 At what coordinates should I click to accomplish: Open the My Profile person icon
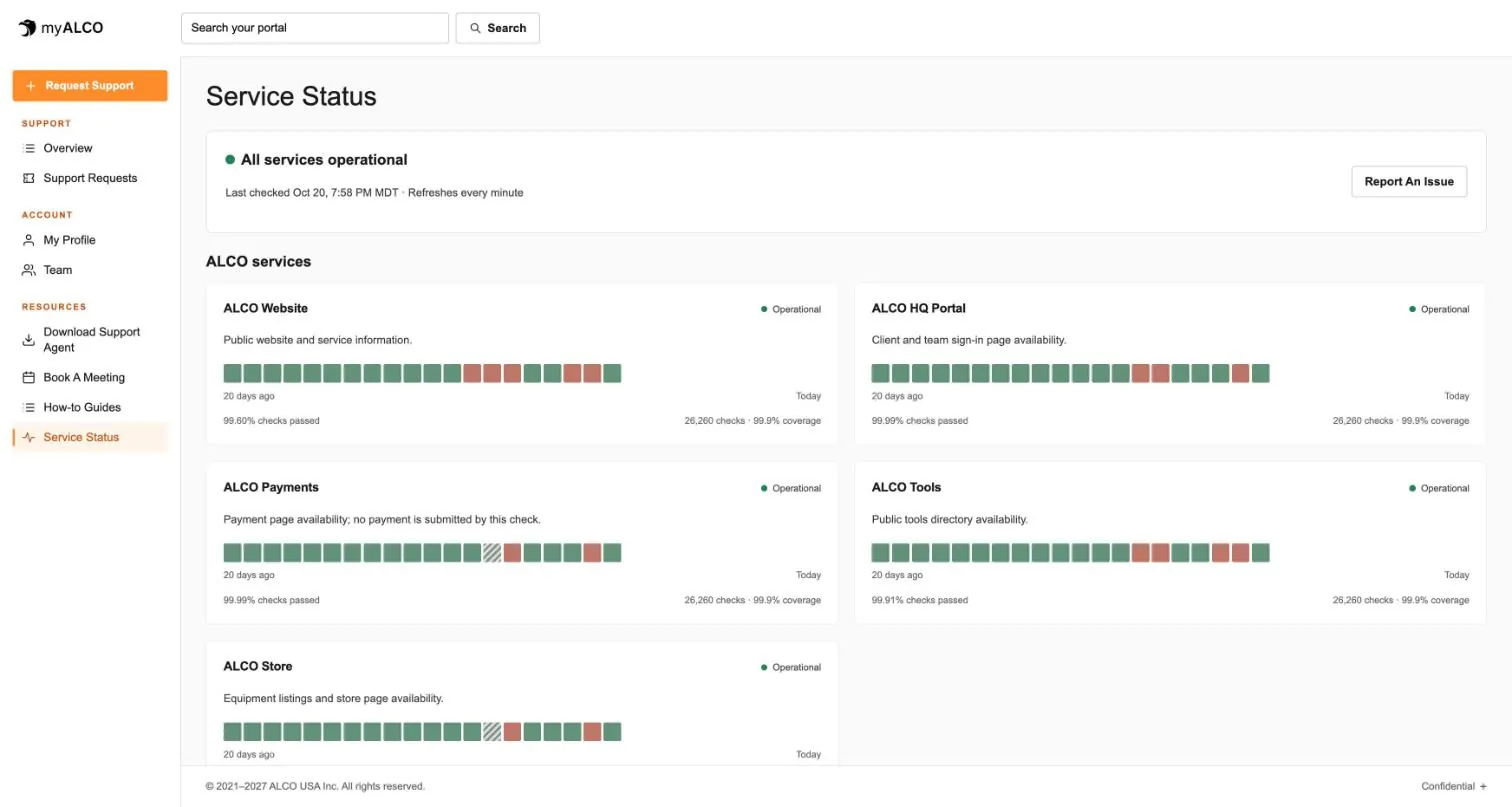pos(29,240)
